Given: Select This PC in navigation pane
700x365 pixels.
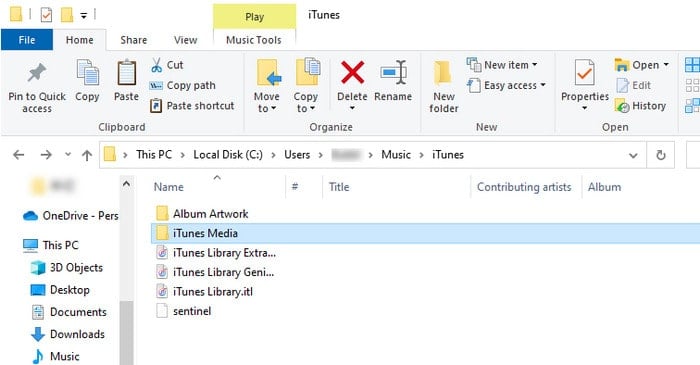Looking at the screenshot, I should coord(50,245).
